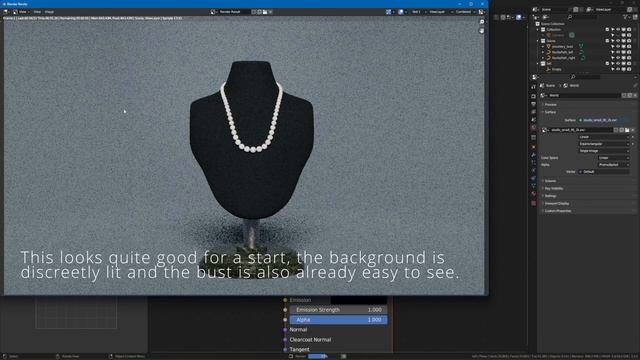Open the Render properties tab

click(x=533, y=96)
